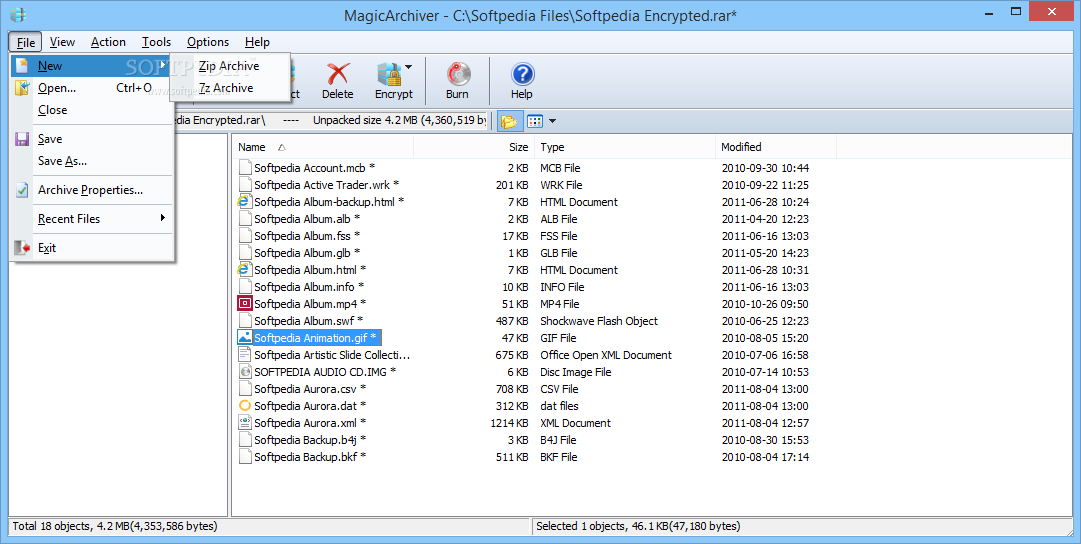
Task: Select the Softpedia Backup.b4j file
Action: [310, 440]
